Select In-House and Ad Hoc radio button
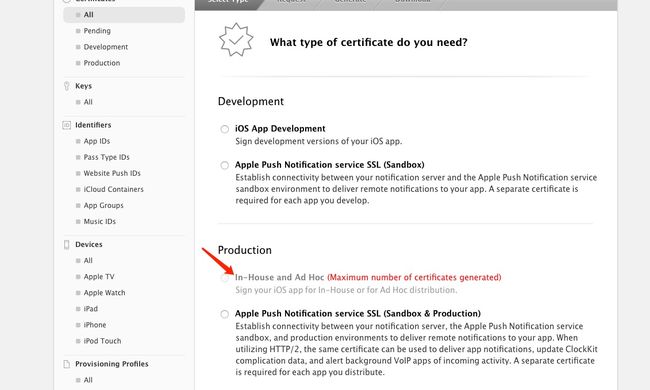Viewport: 650px width, 390px height. click(224, 278)
